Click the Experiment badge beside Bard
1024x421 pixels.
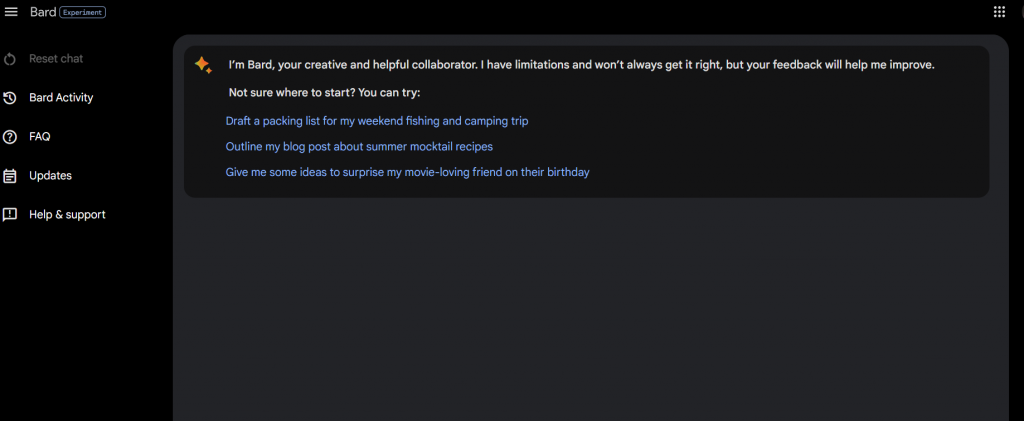tap(83, 12)
